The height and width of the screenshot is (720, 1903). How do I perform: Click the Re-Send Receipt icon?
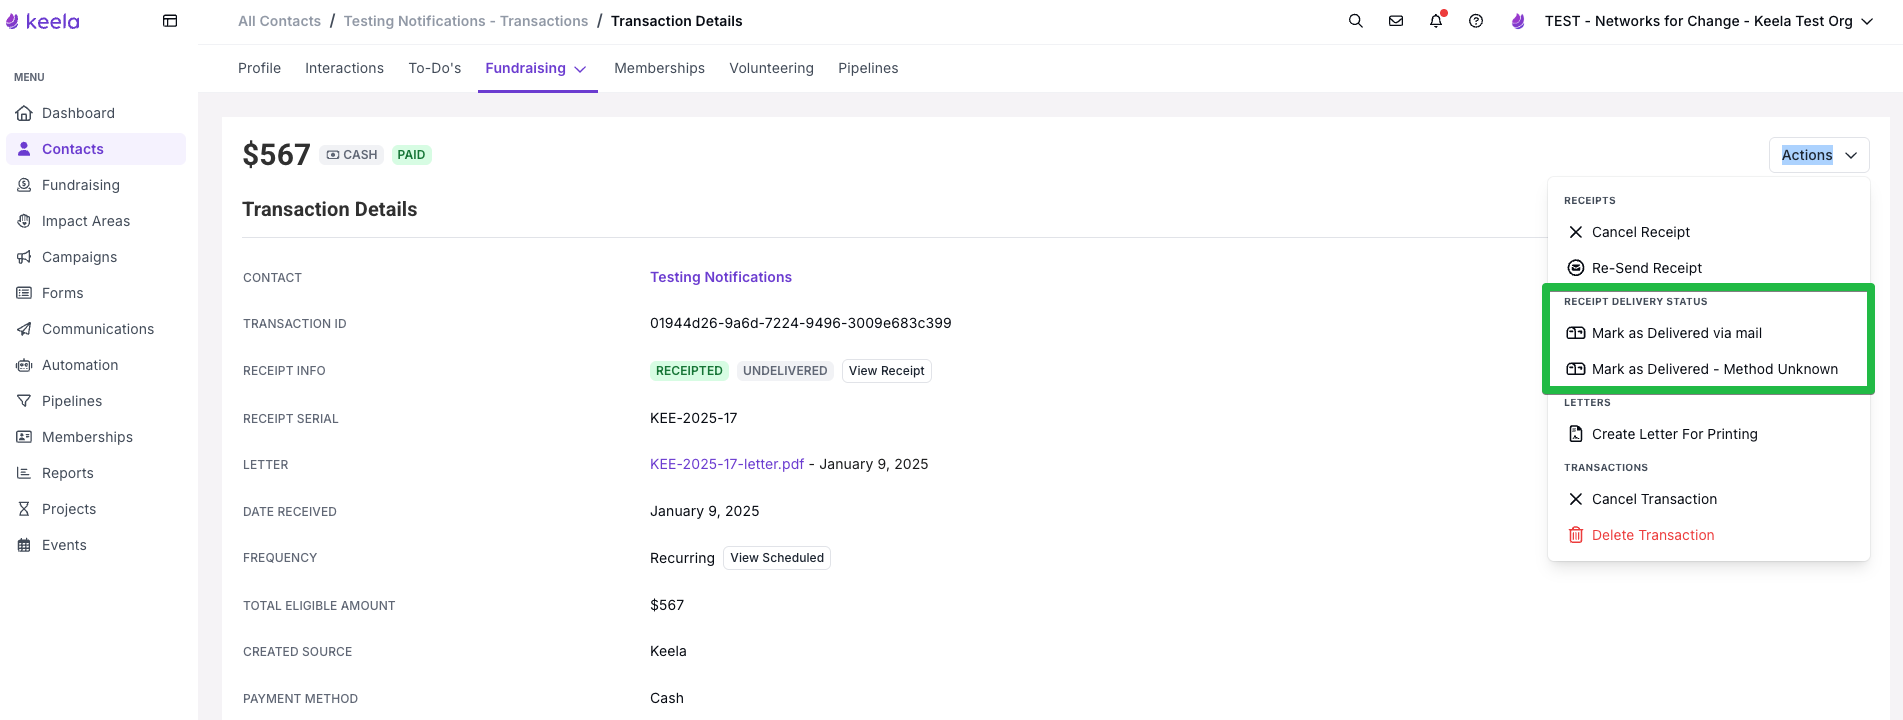point(1576,268)
